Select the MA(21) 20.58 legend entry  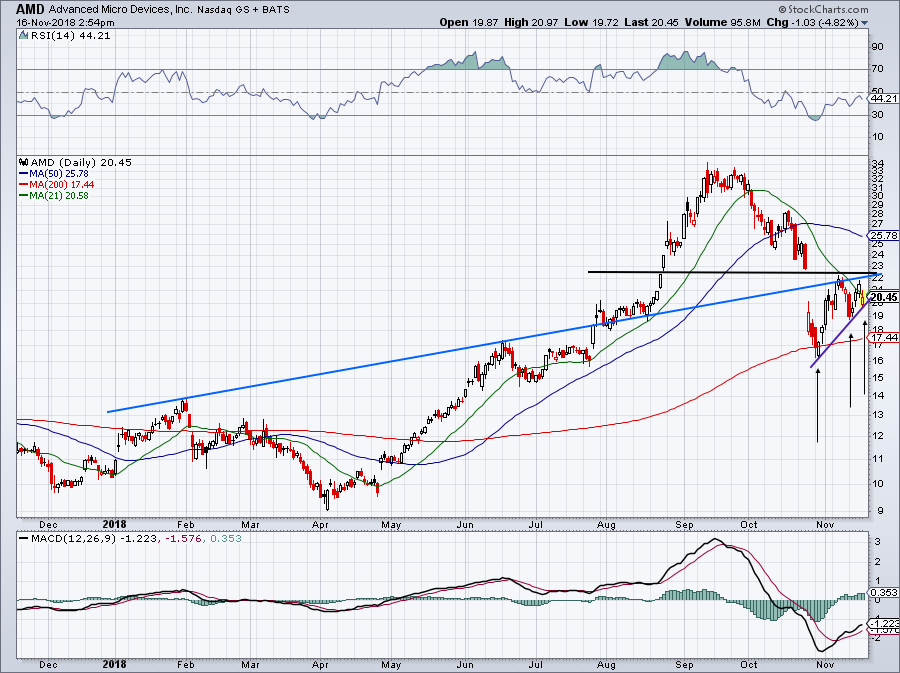point(54,195)
